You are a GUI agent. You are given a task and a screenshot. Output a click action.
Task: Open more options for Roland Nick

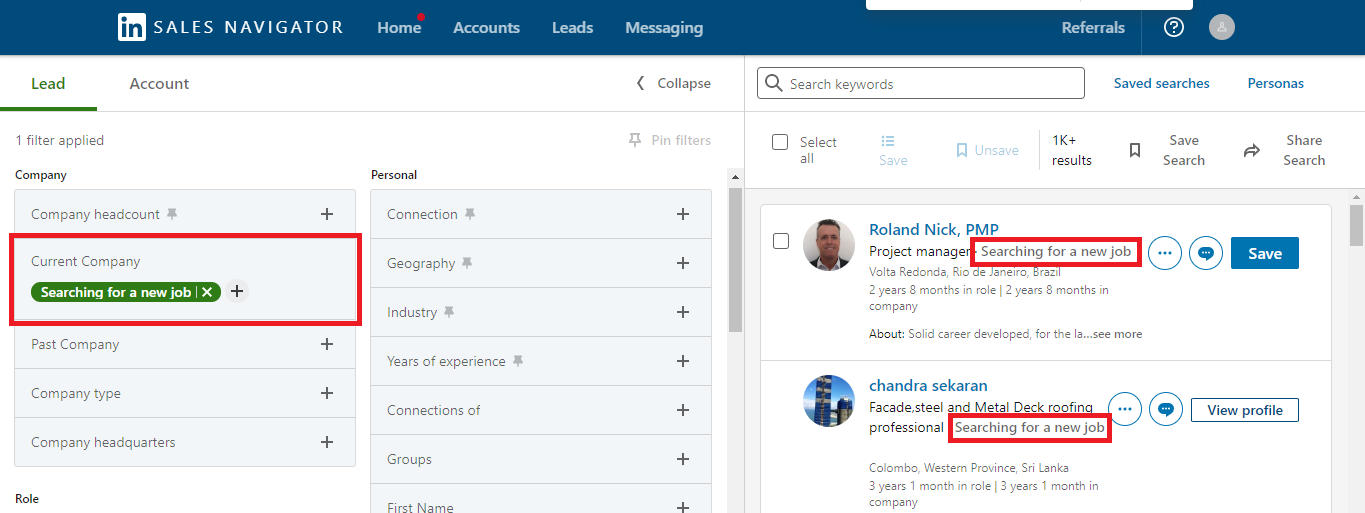[x=1164, y=253]
